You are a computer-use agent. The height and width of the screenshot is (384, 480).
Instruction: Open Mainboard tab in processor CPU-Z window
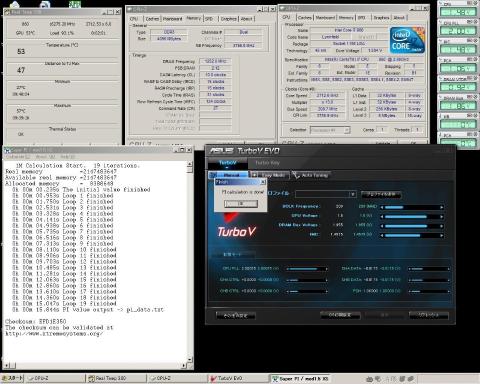(x=325, y=18)
